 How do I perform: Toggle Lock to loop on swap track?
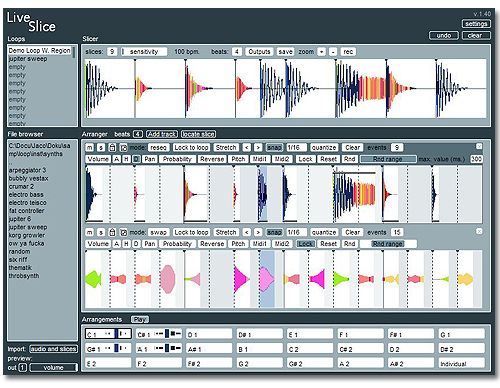pyautogui.click(x=191, y=232)
